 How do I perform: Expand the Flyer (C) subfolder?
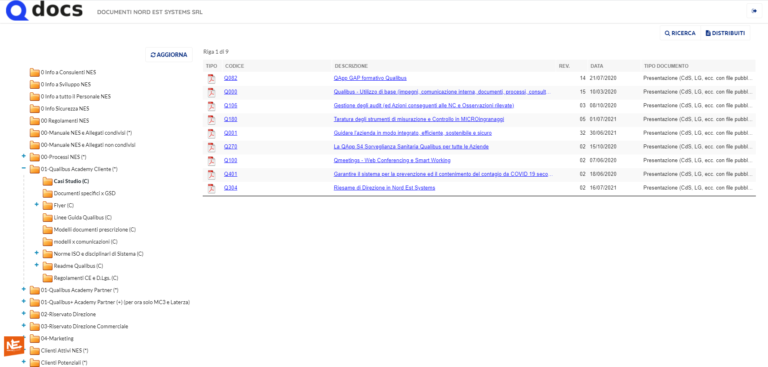pyautogui.click(x=36, y=204)
